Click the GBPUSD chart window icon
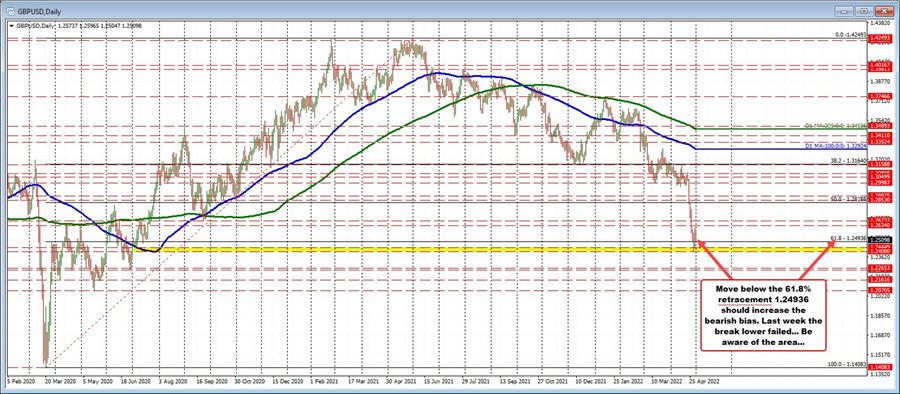This screenshot has width=900, height=394. (x=9, y=10)
